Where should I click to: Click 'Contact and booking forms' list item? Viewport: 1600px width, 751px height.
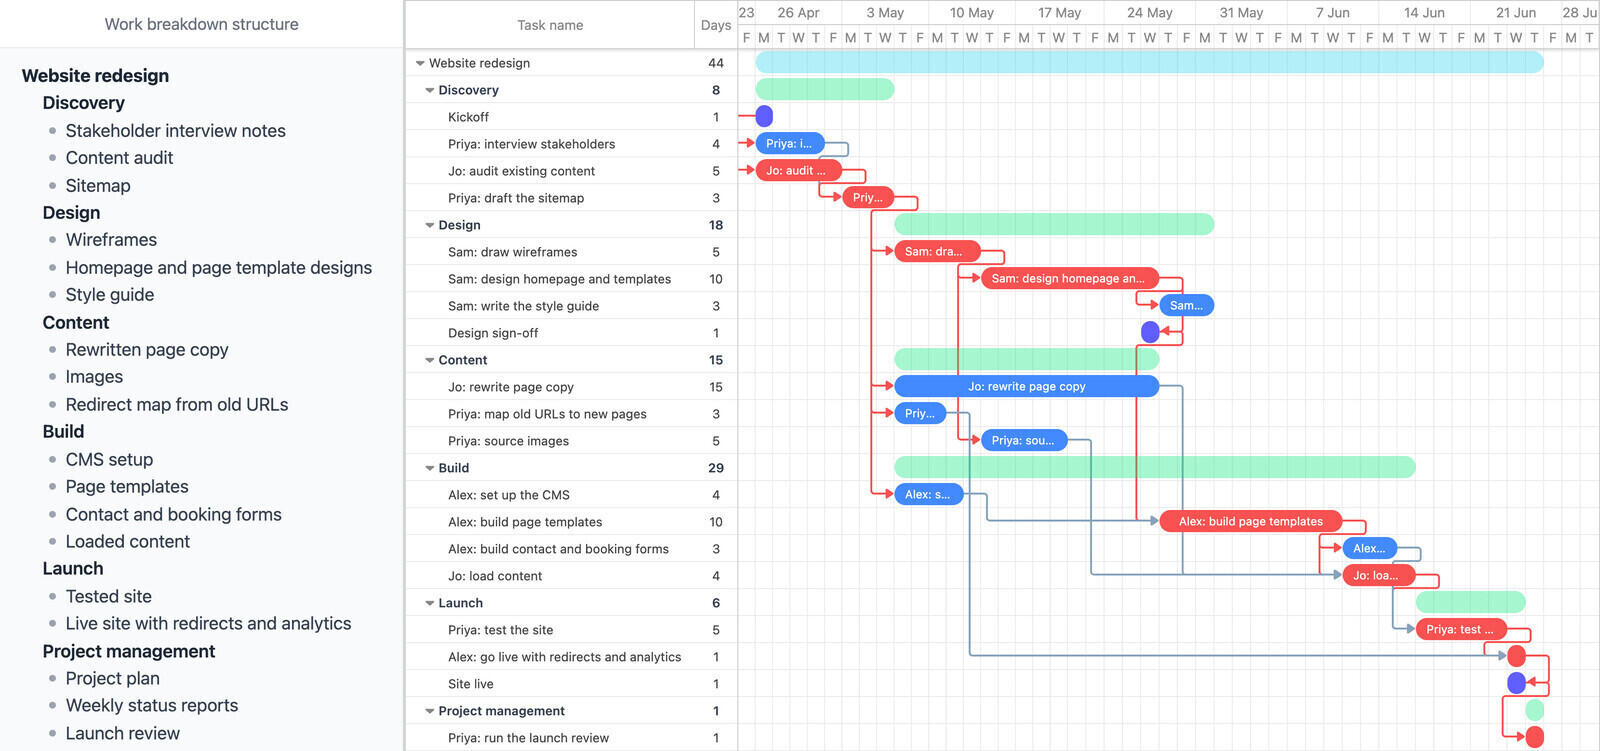point(174,515)
